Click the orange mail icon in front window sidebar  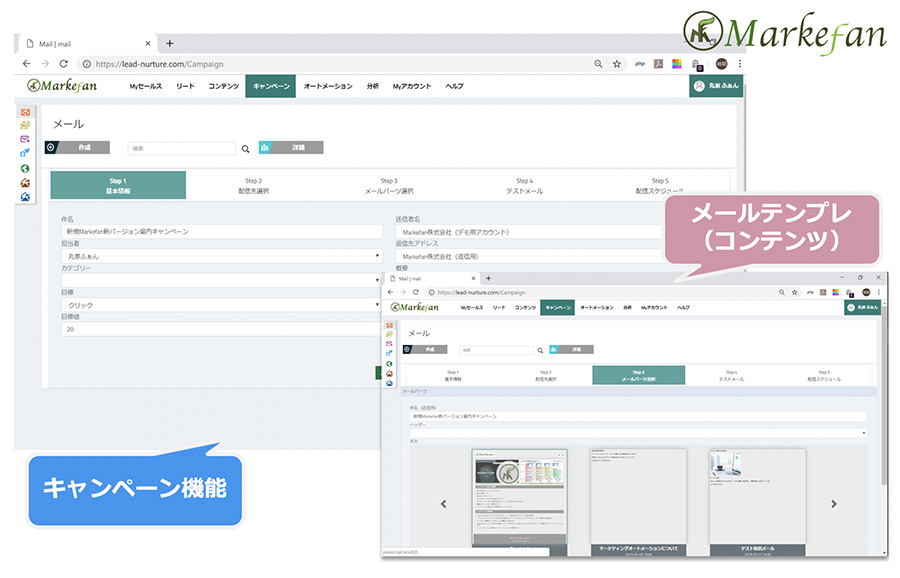tap(389, 325)
